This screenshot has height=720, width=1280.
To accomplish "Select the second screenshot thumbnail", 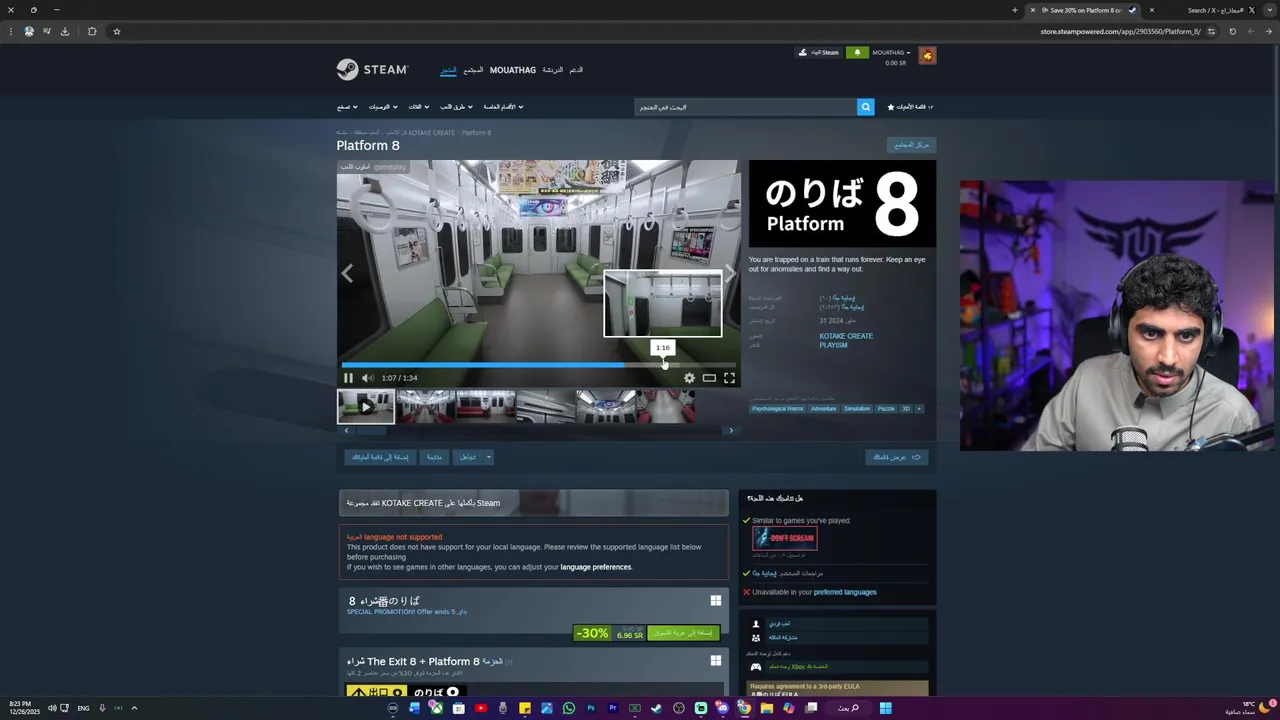I will [426, 407].
